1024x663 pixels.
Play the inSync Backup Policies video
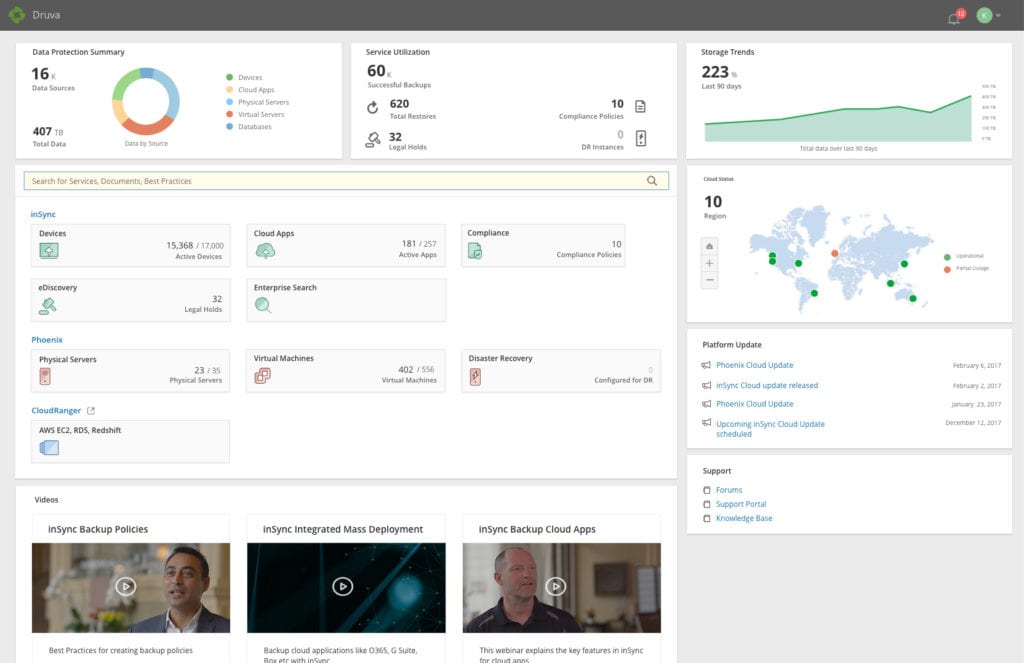coord(126,587)
